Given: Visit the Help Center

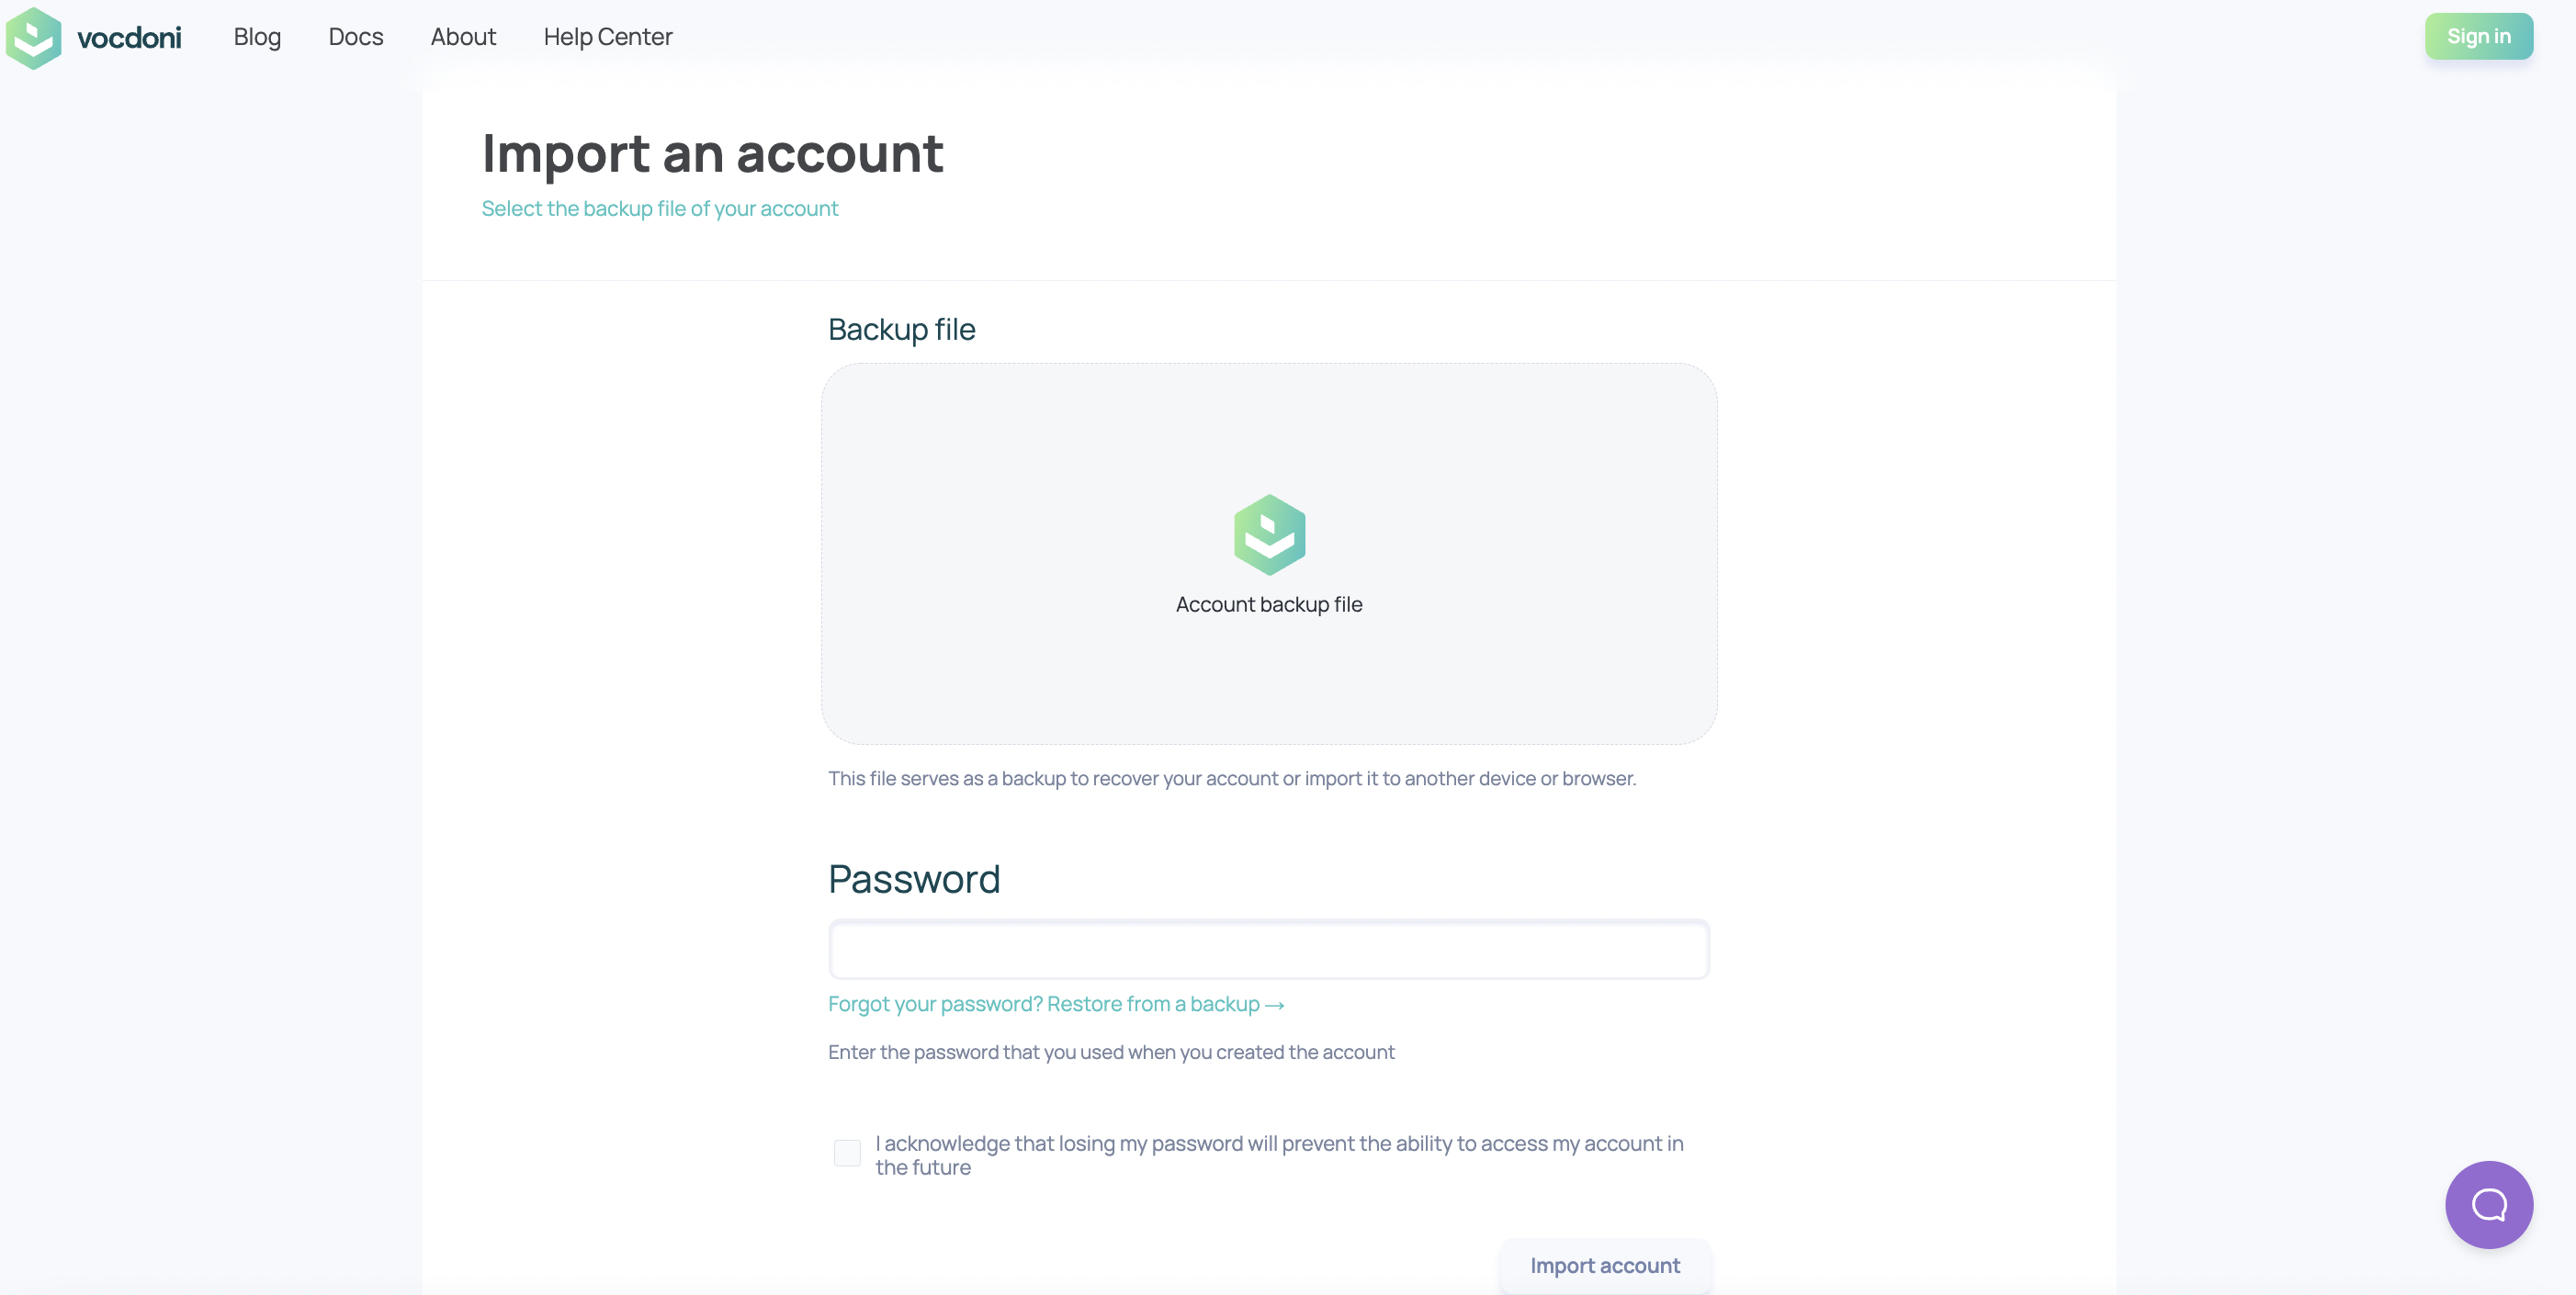Looking at the screenshot, I should [608, 37].
